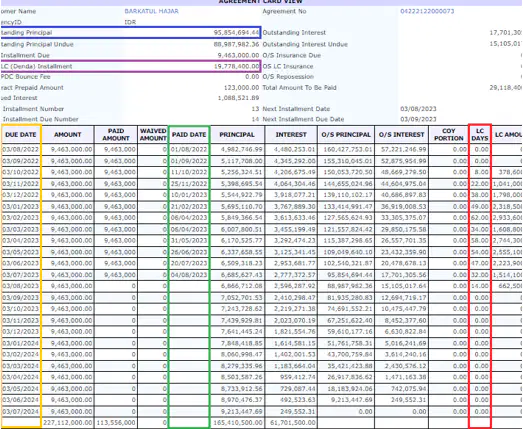Select the DUE DATE column header
The height and width of the screenshot is (429, 523).
coord(21,134)
